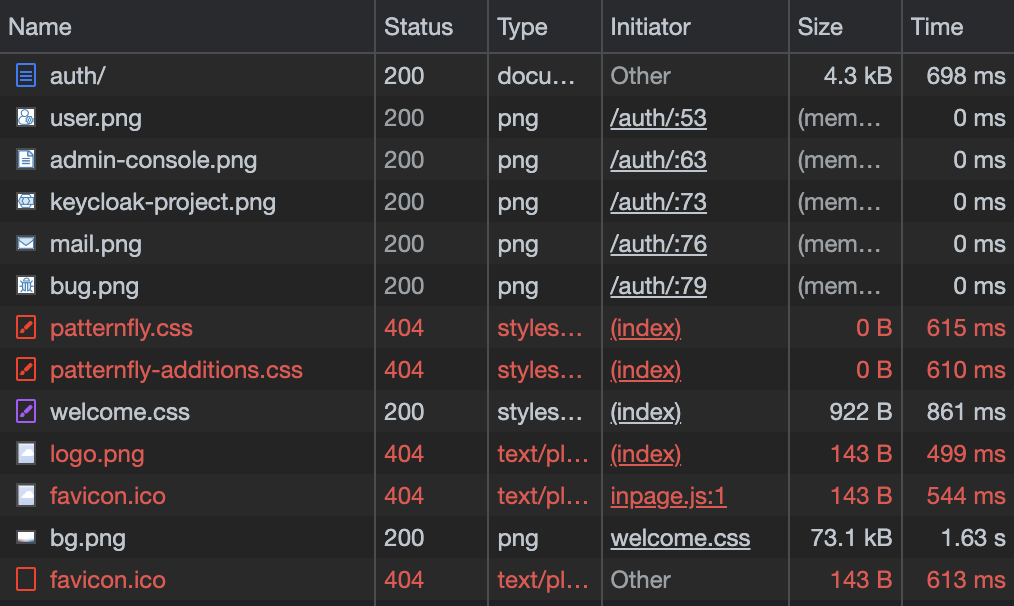Select the failed logo.png request name
Screen dimensions: 1014x606
tap(97, 455)
